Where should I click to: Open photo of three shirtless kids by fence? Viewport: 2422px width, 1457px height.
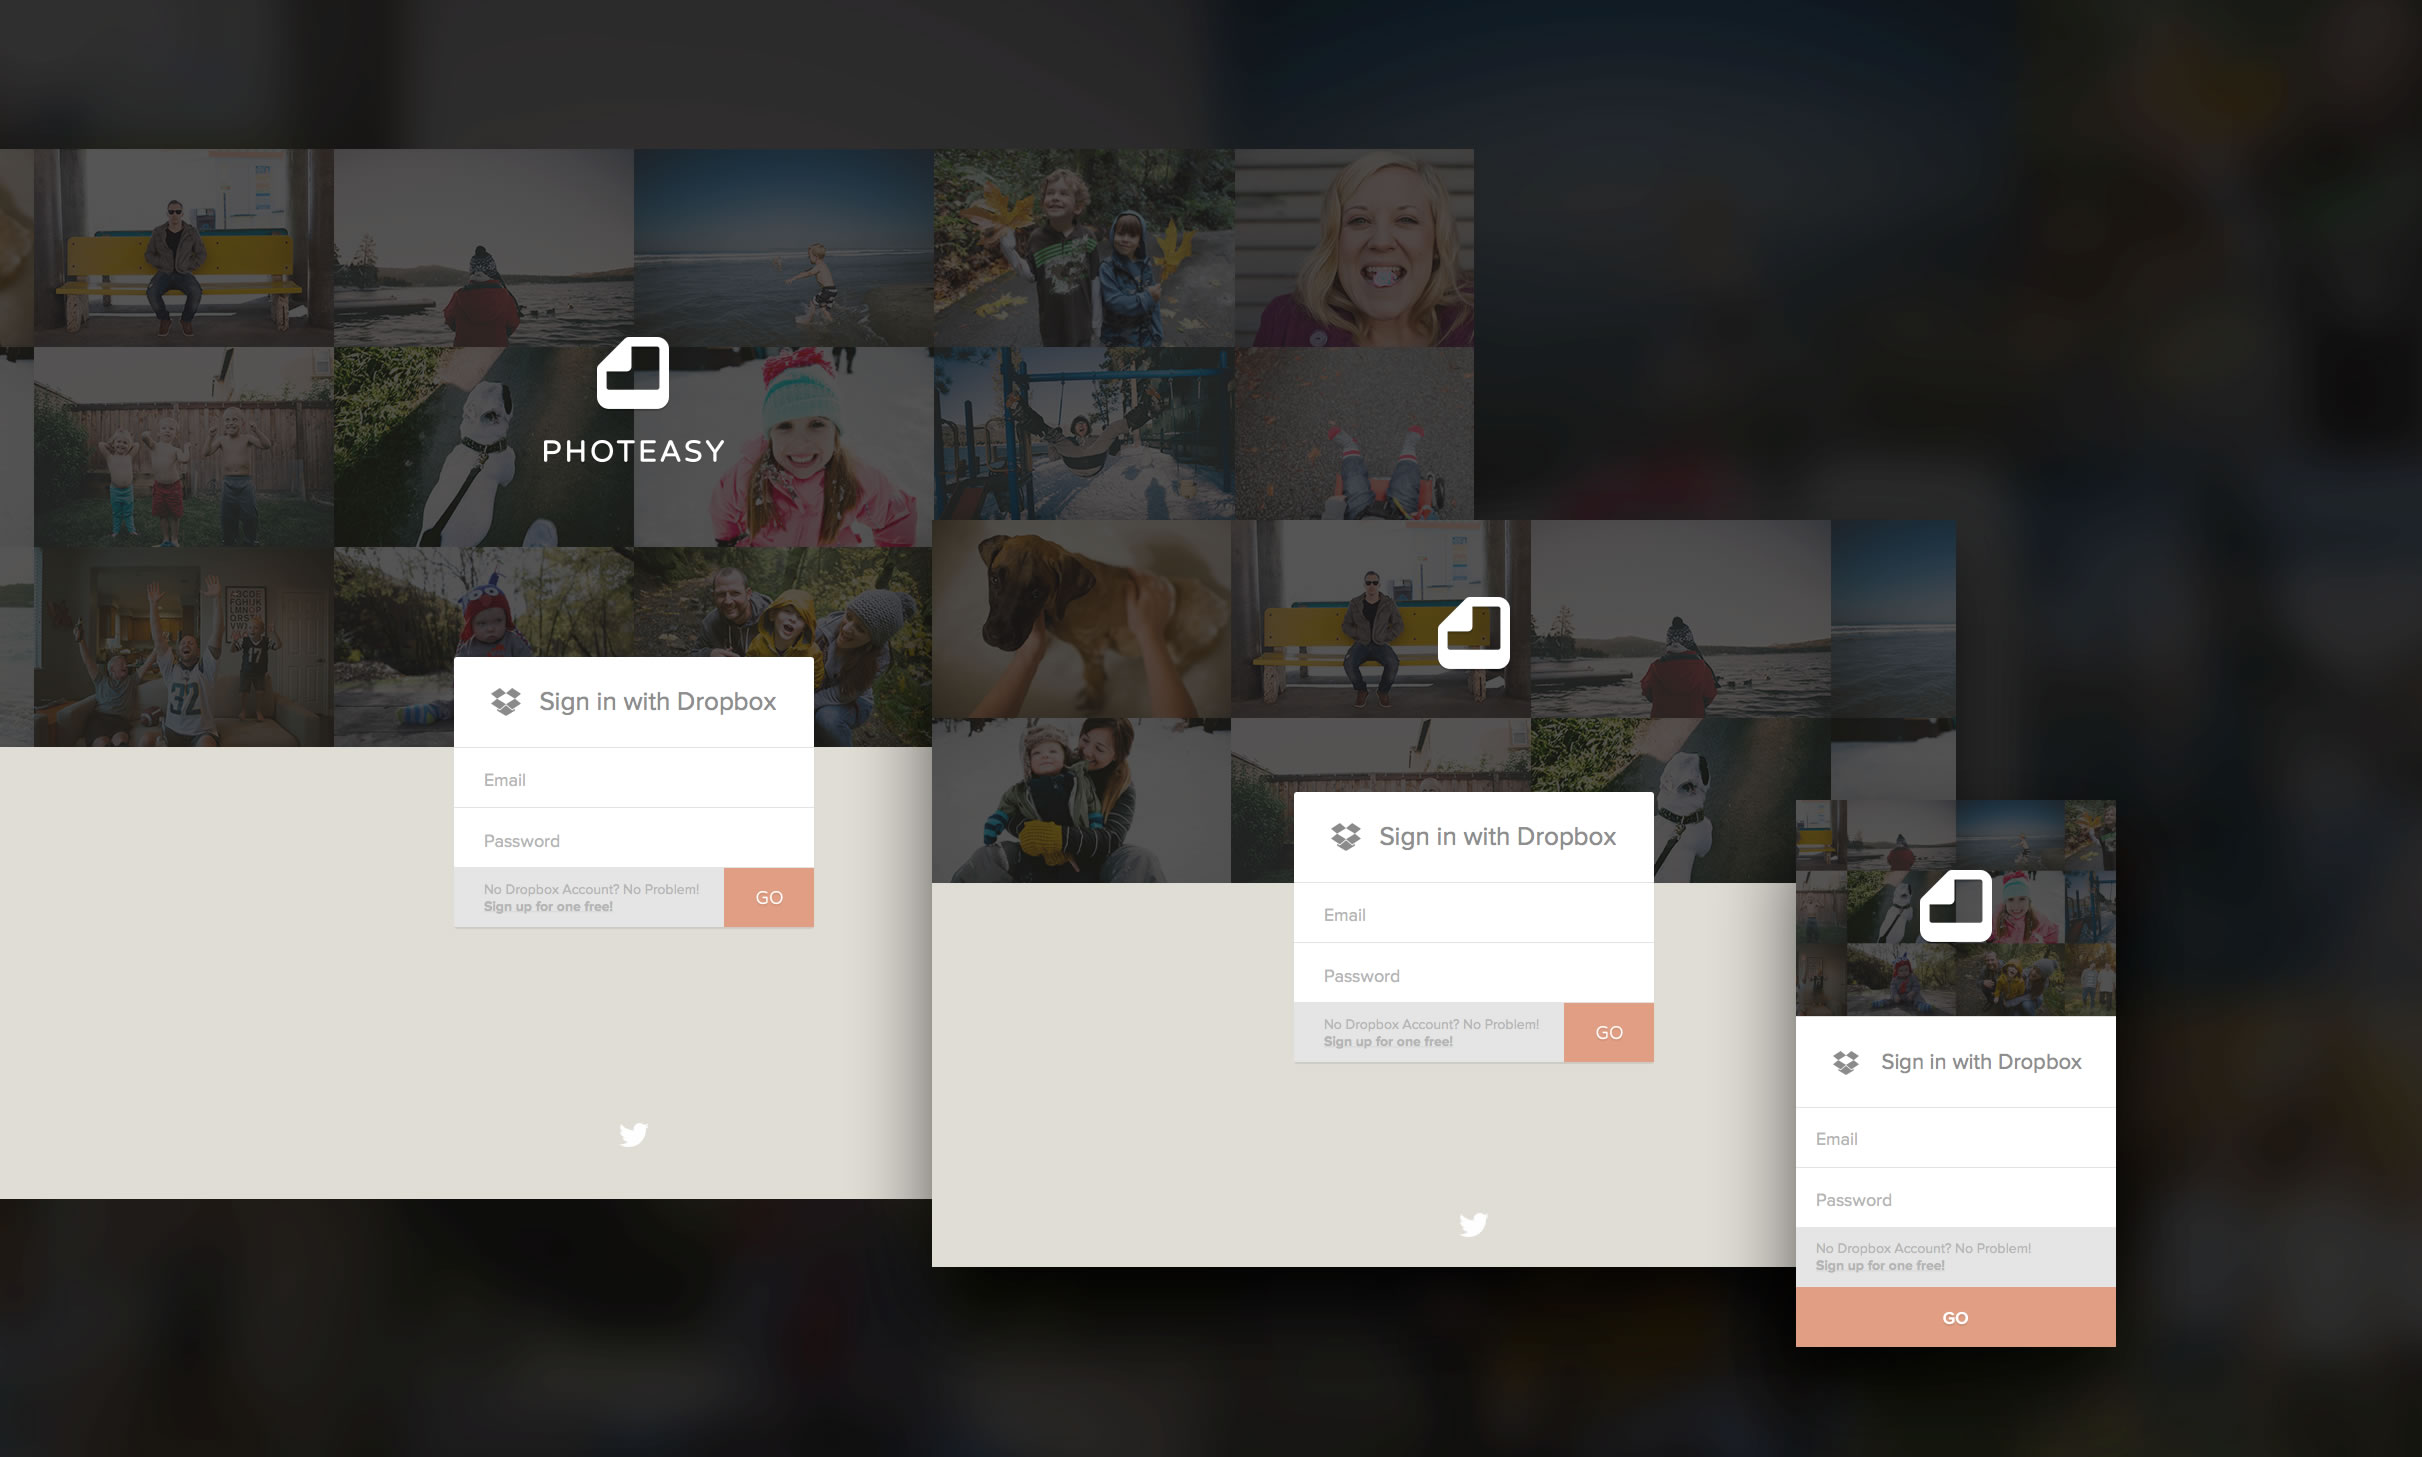point(184,447)
